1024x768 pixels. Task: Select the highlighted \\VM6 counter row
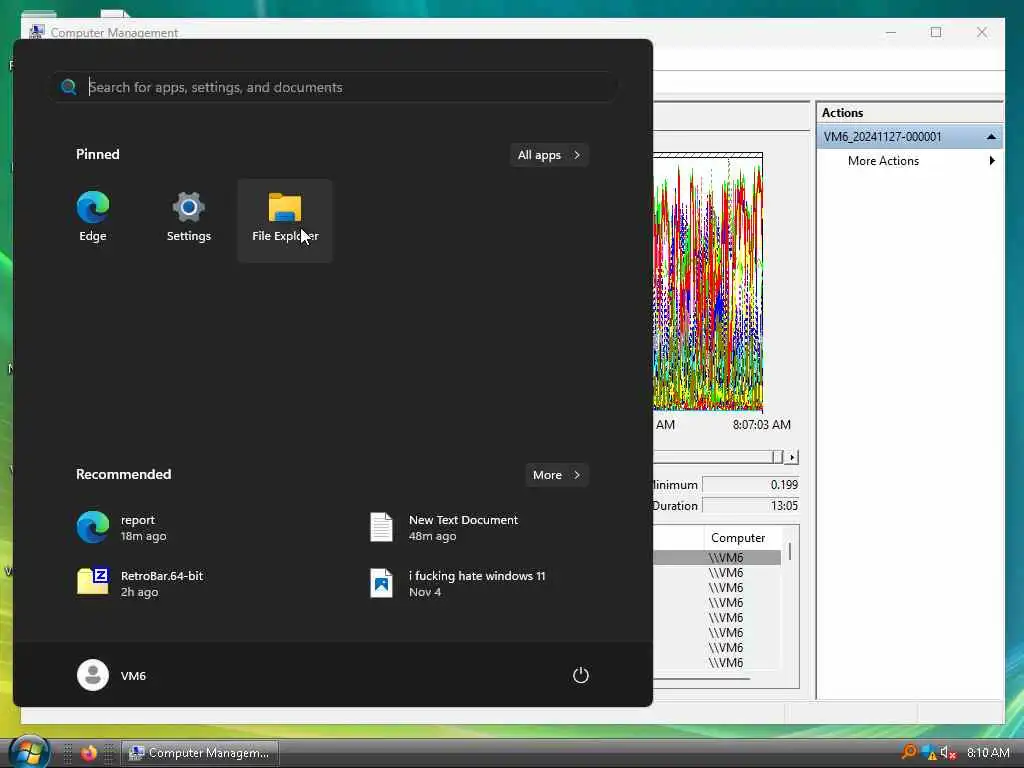(x=717, y=558)
